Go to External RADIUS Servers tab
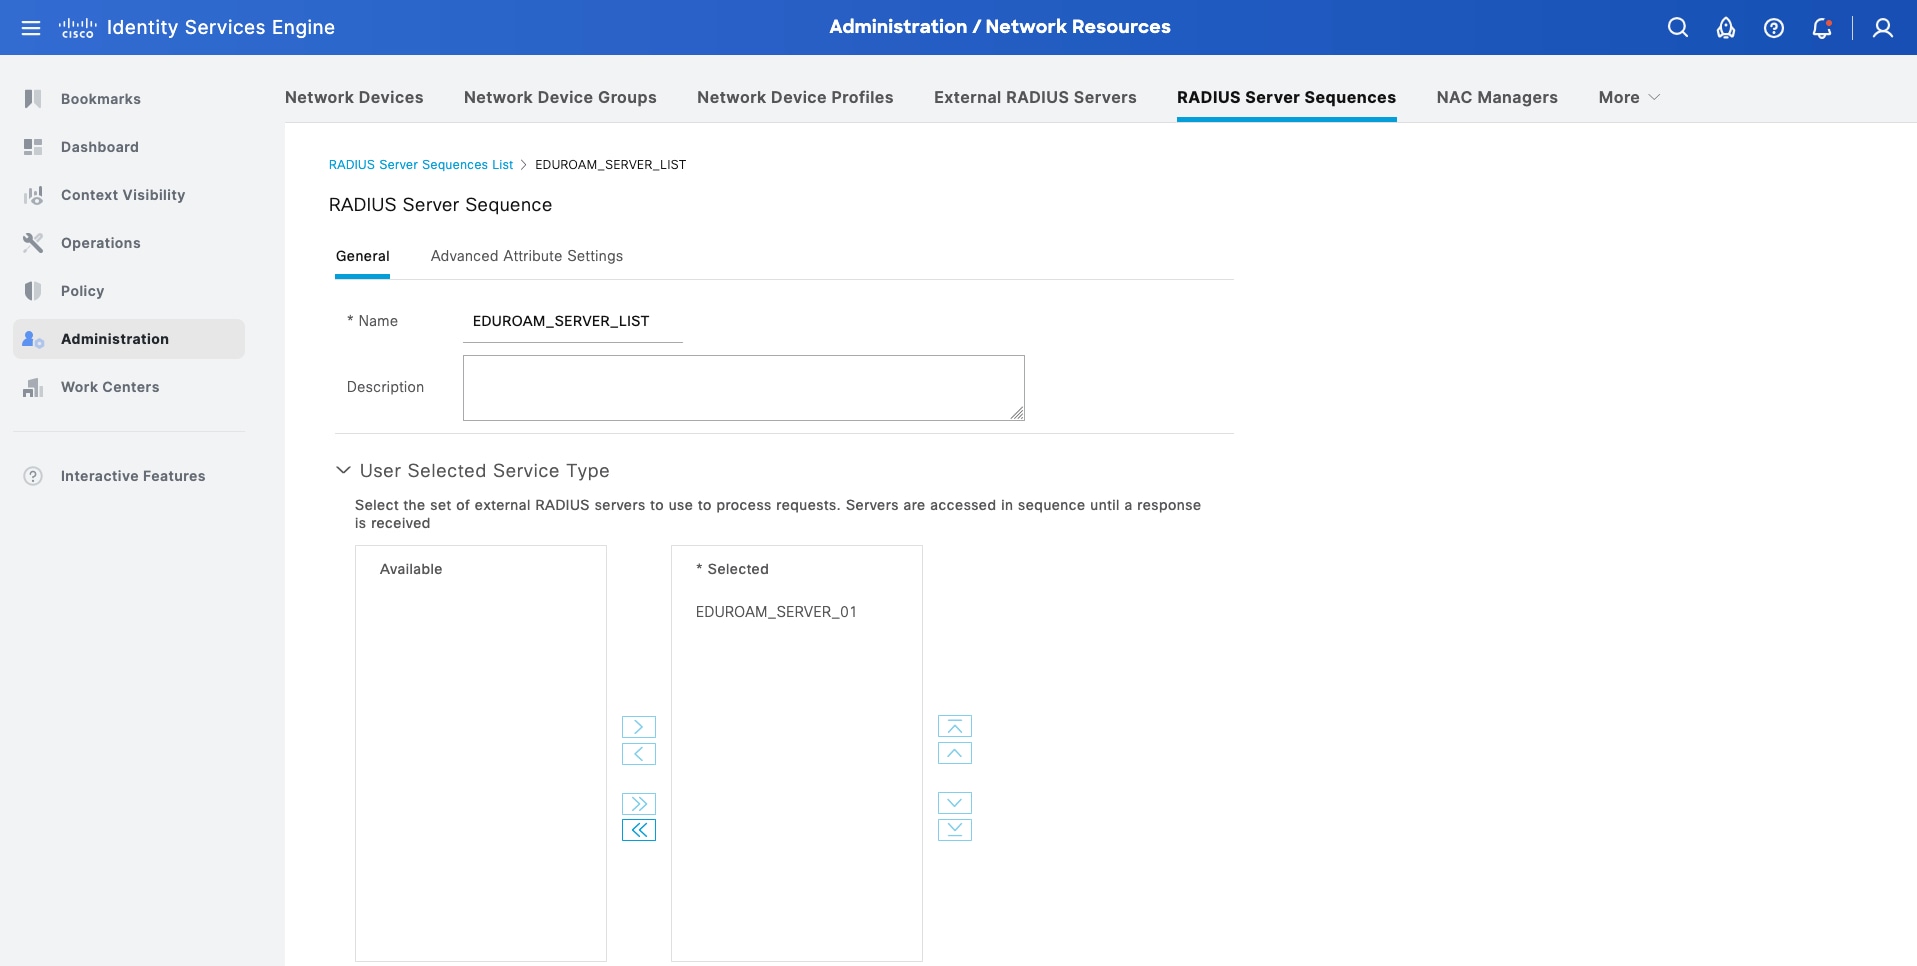The height and width of the screenshot is (966, 1917). (x=1035, y=97)
